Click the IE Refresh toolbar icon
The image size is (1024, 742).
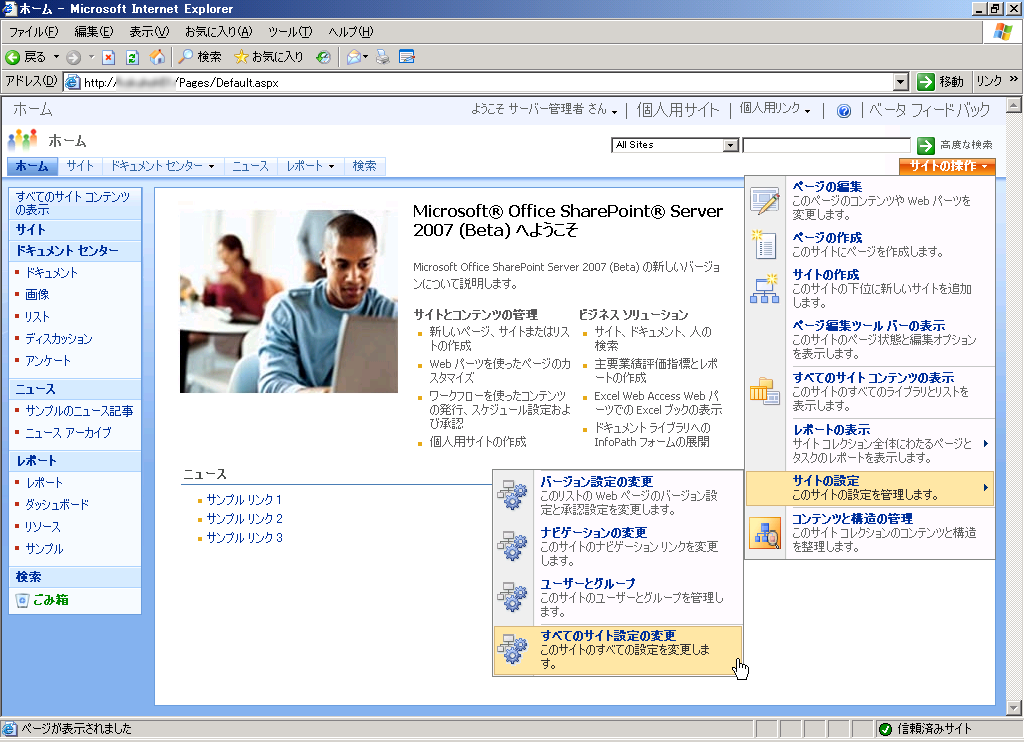click(x=132, y=57)
